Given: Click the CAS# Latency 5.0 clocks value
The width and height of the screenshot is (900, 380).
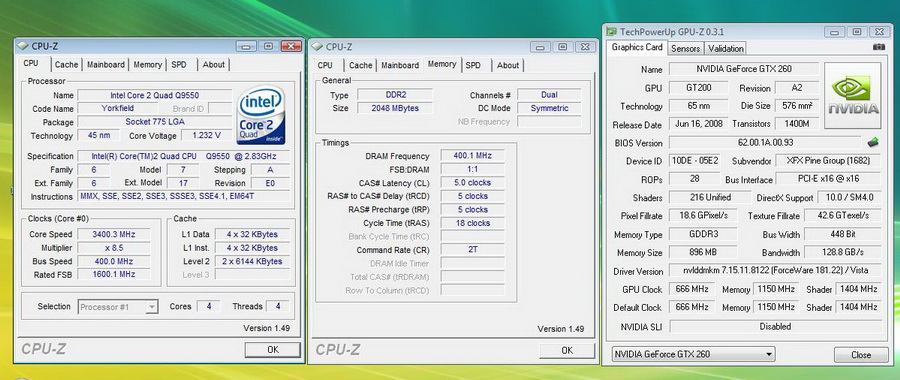Looking at the screenshot, I should pos(472,183).
